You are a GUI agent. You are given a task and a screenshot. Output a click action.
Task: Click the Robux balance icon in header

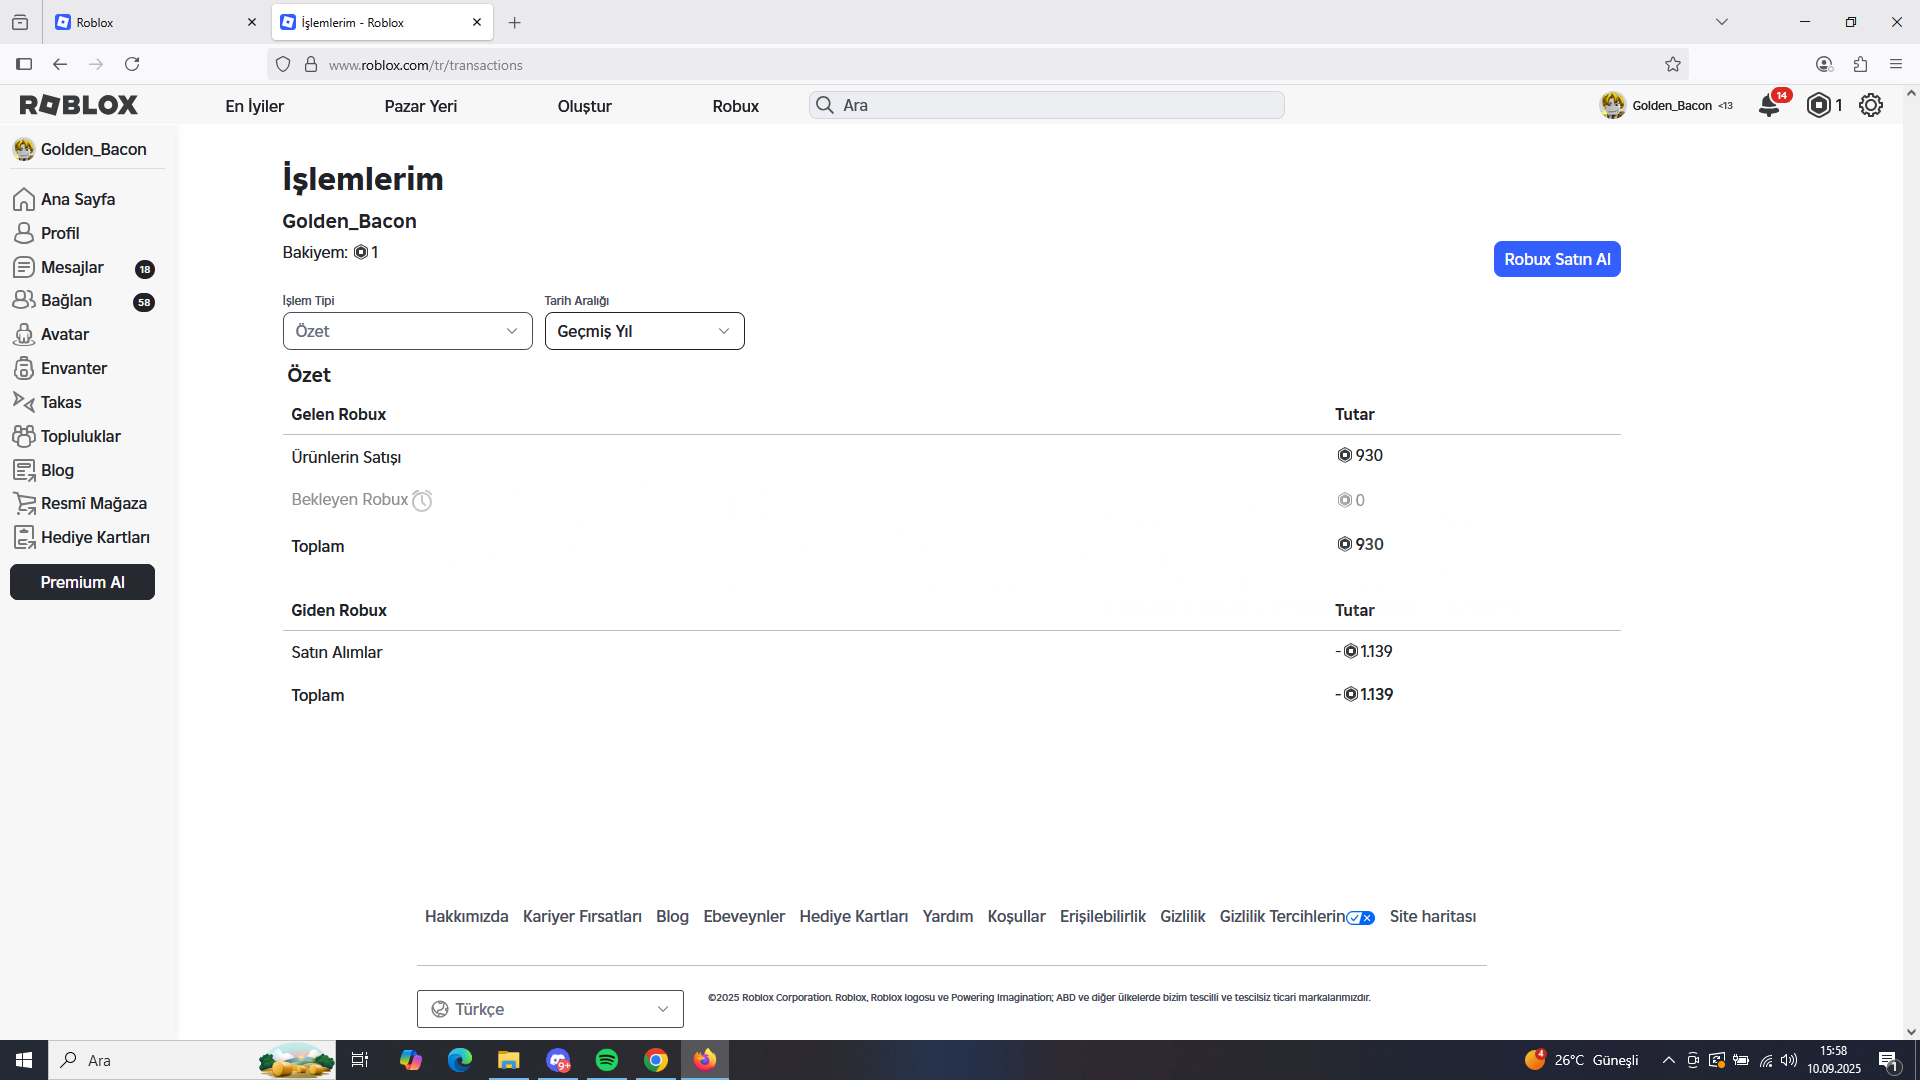(x=1819, y=105)
